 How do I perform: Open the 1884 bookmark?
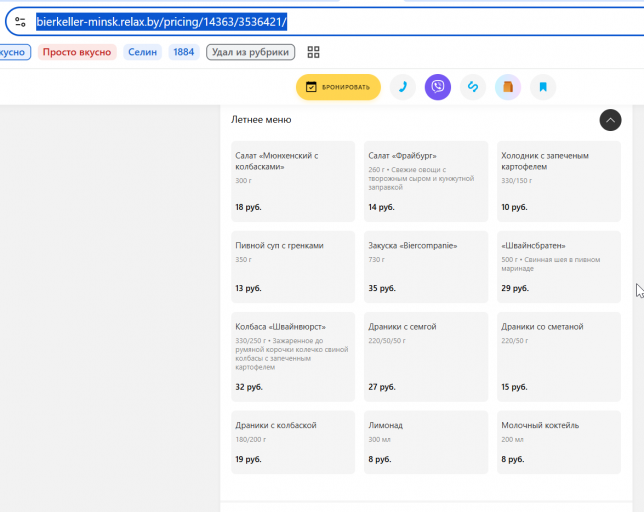point(184,52)
